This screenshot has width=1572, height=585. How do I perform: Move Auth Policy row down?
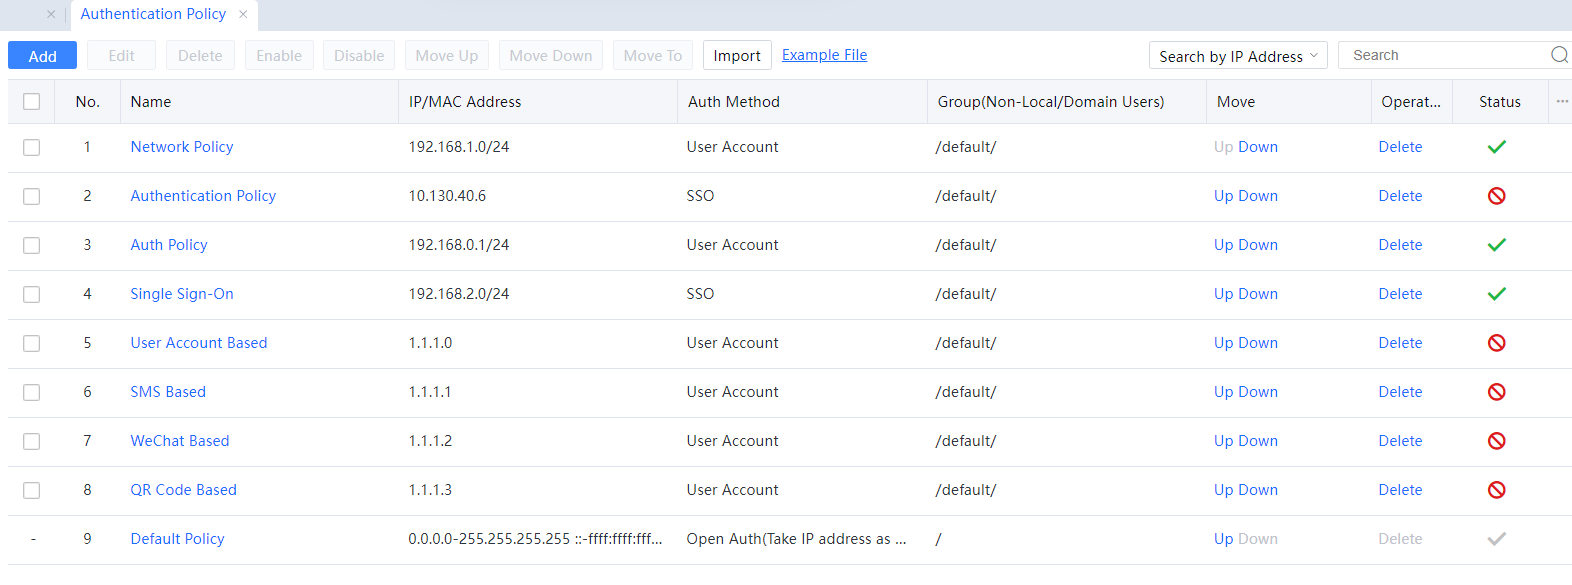point(1258,245)
